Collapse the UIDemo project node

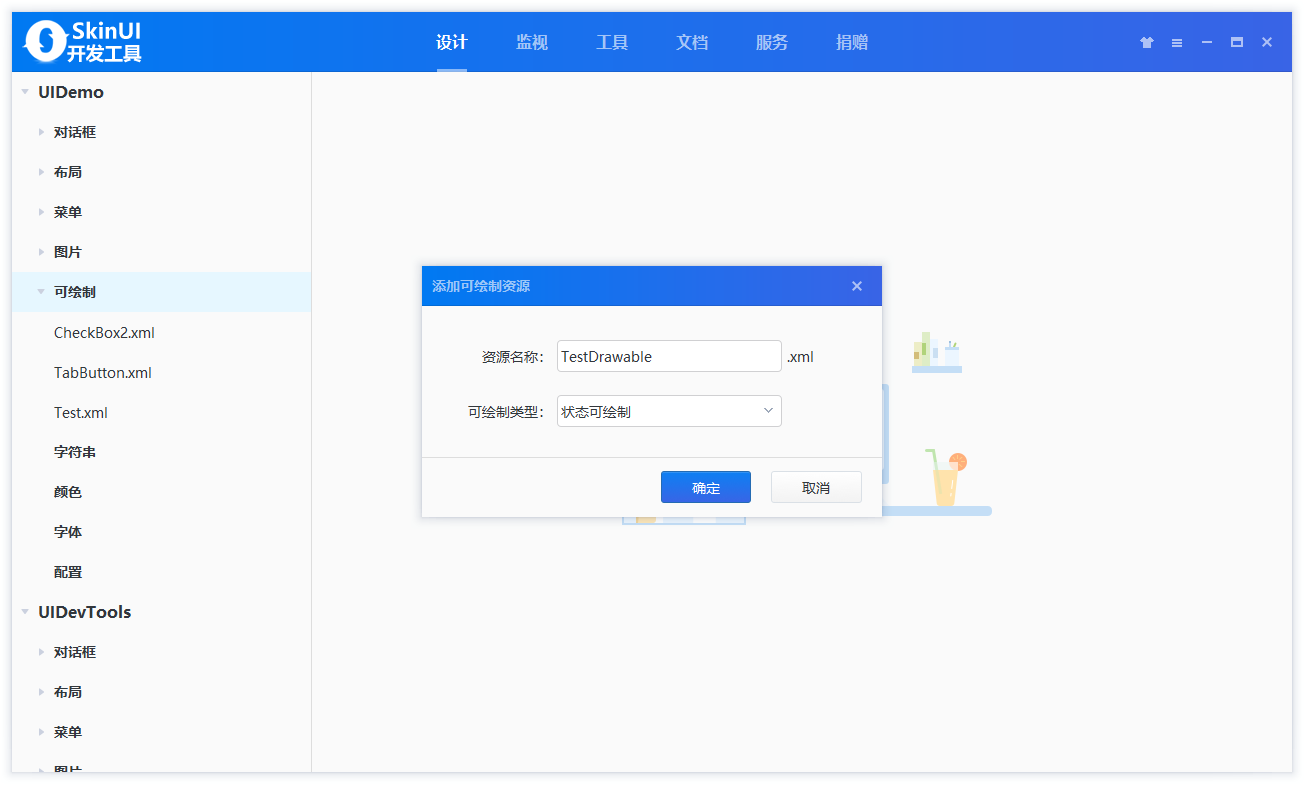coord(24,92)
